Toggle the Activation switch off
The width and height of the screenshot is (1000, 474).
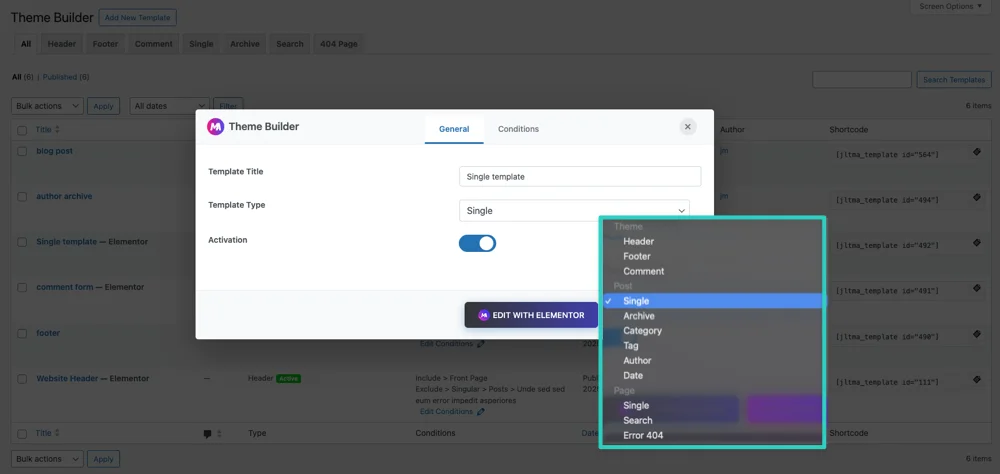(477, 243)
